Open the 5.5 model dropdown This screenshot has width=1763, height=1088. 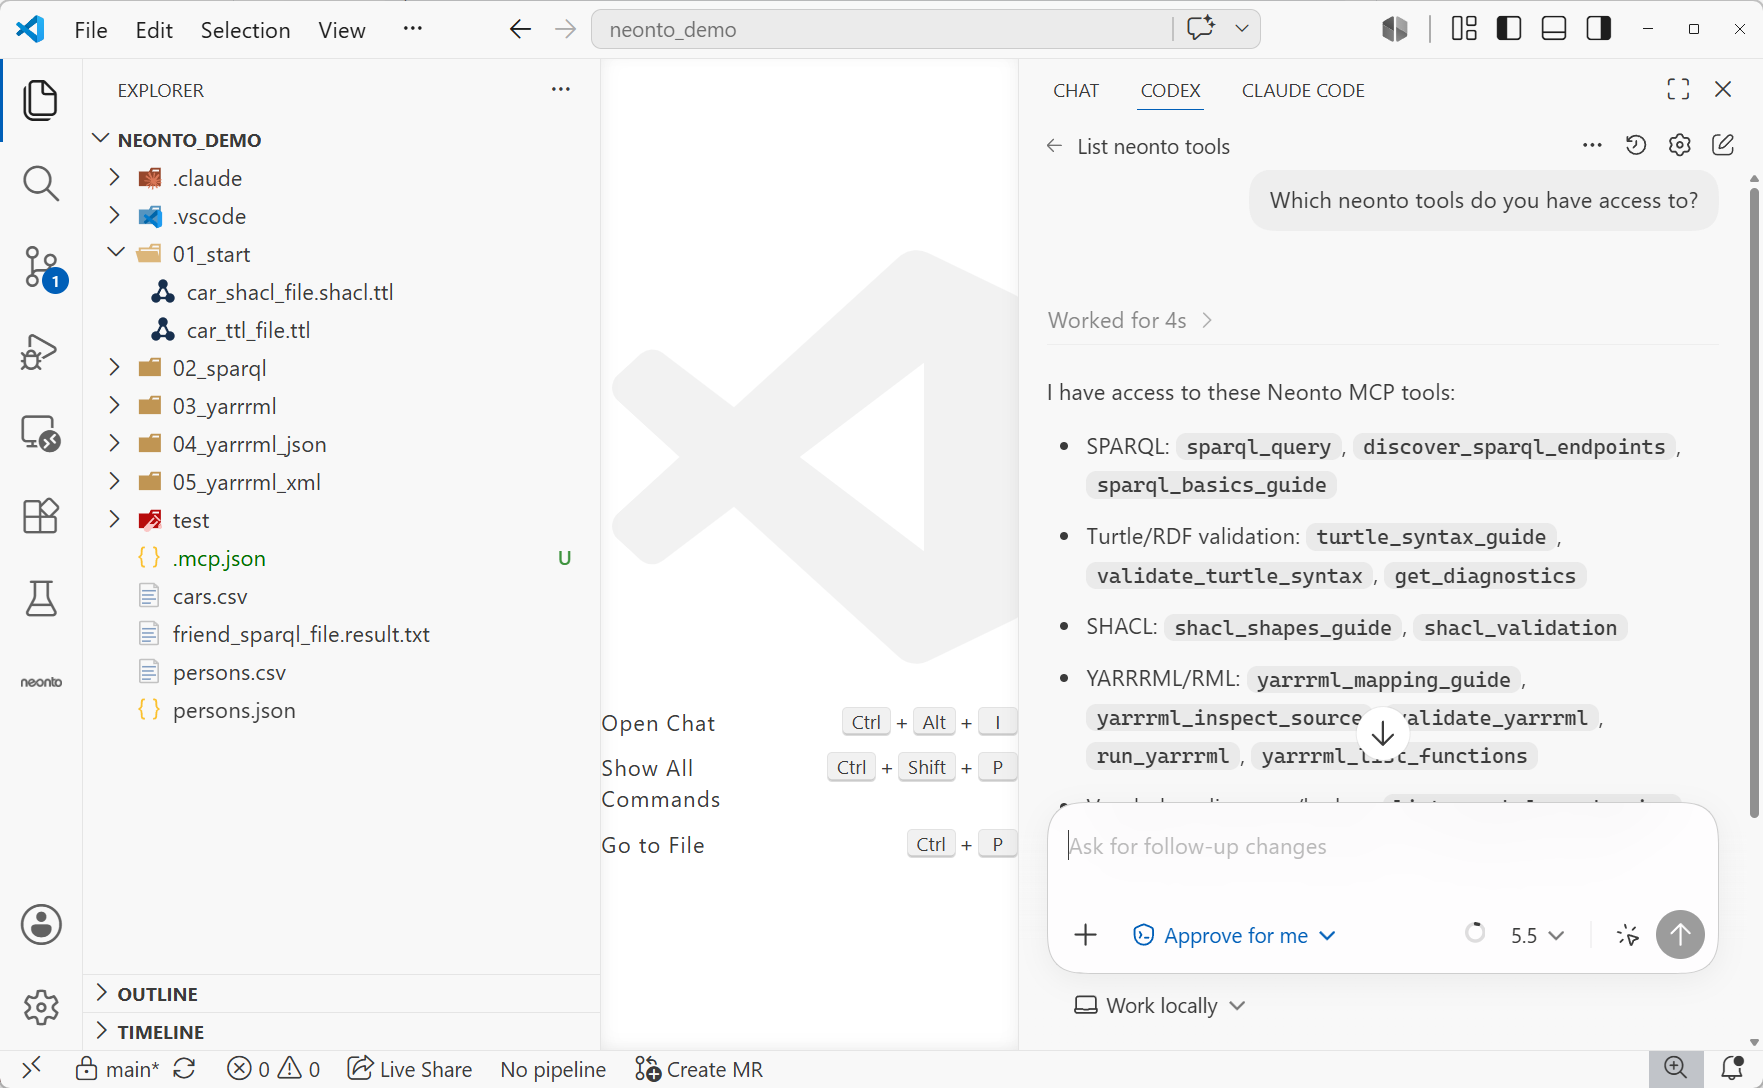[x=1537, y=935]
